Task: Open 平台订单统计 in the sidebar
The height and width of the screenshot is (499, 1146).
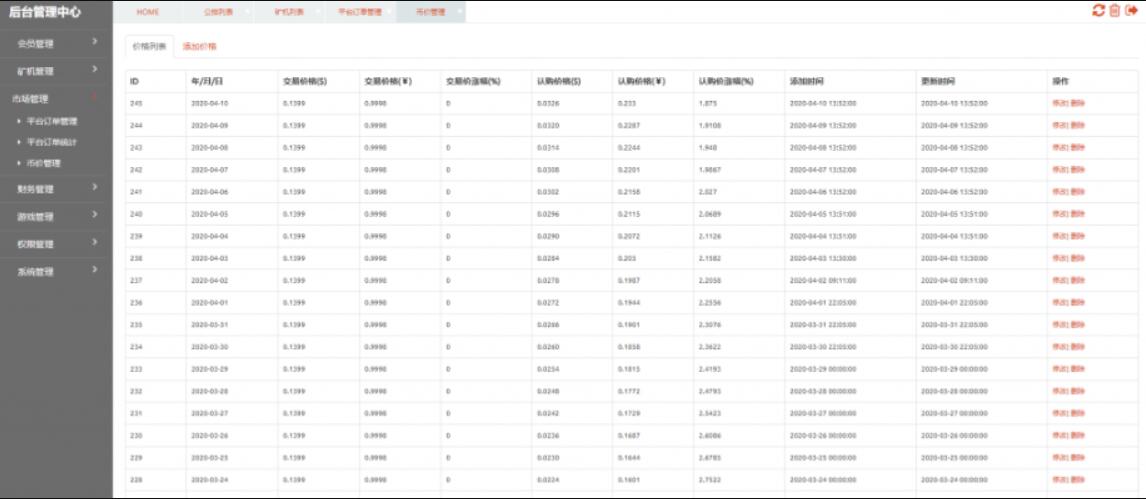Action: tap(52, 142)
